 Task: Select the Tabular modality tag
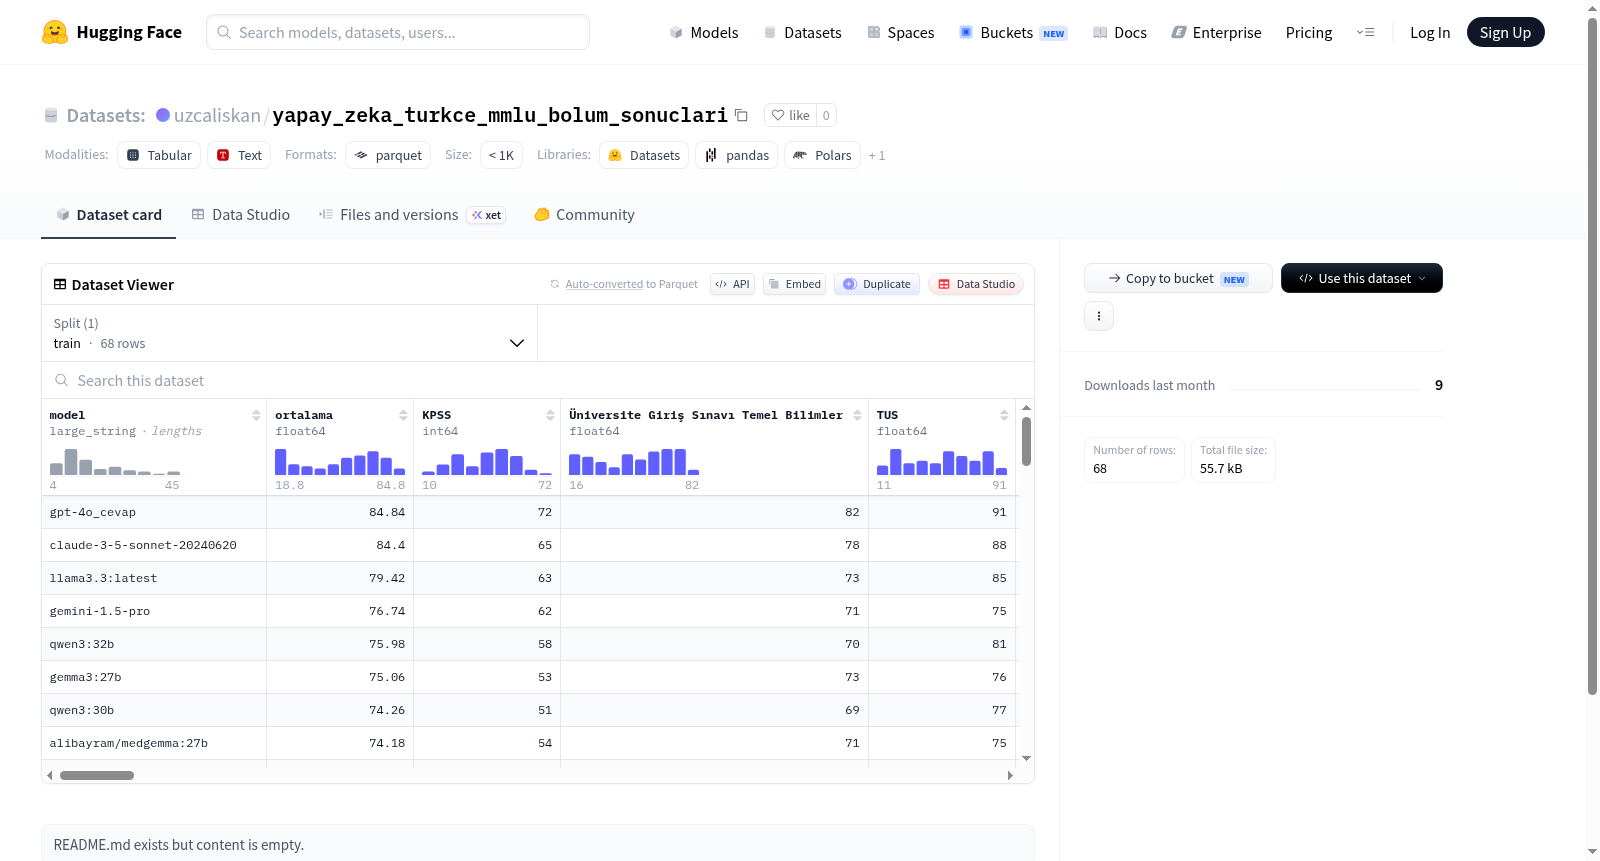pos(159,155)
